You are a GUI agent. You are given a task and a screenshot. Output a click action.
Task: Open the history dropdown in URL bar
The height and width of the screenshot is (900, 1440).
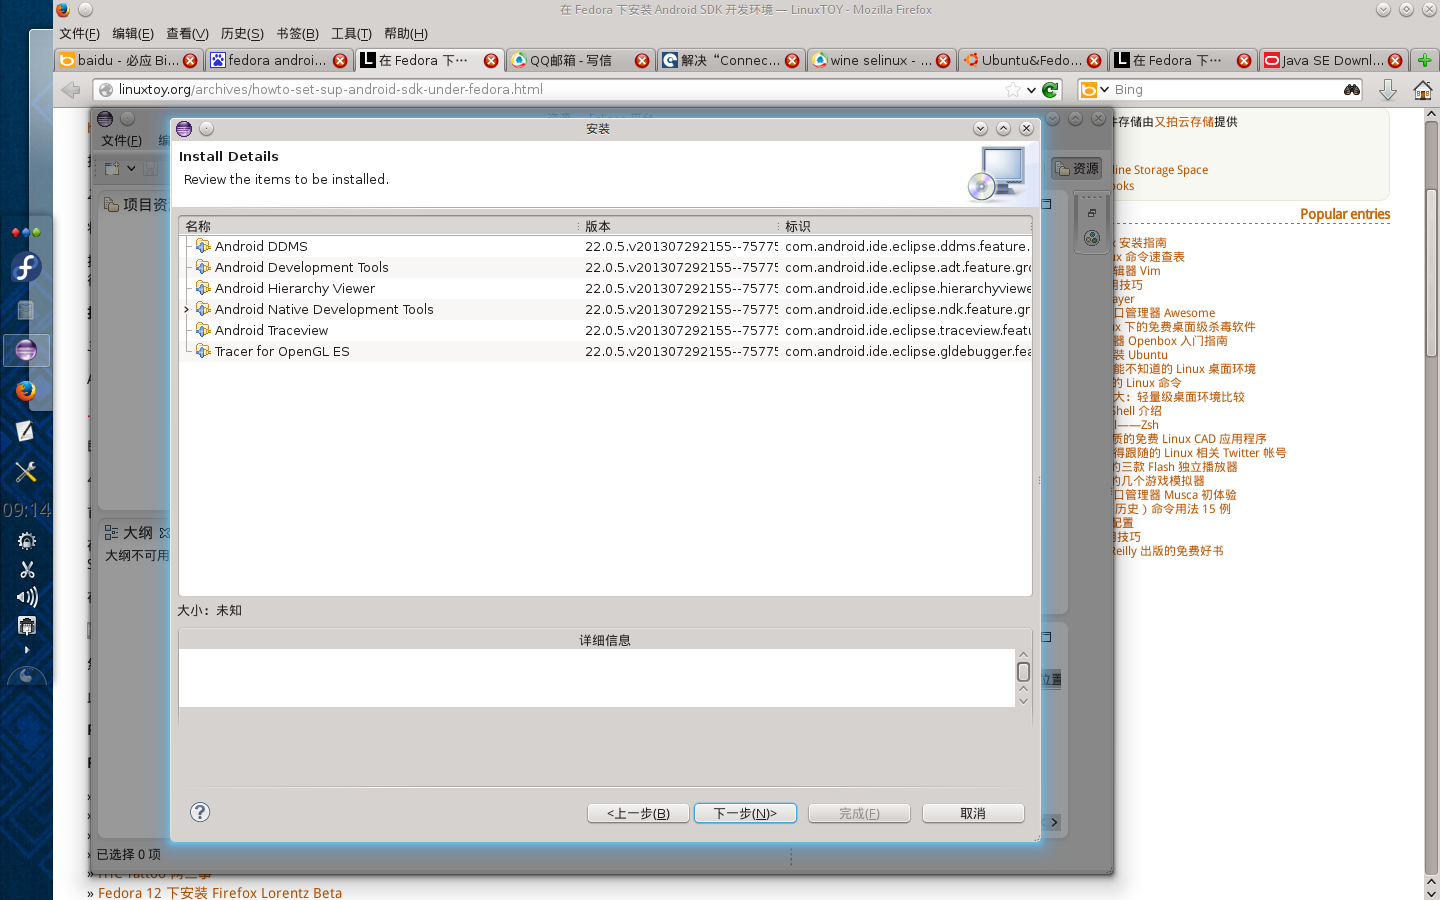point(1032,90)
